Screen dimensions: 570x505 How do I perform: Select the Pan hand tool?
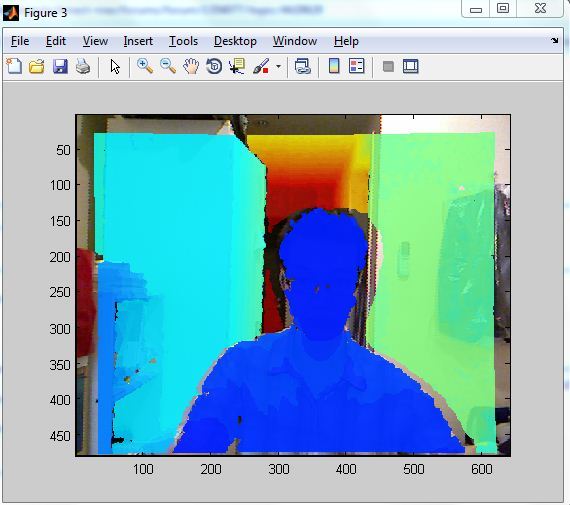(191, 67)
